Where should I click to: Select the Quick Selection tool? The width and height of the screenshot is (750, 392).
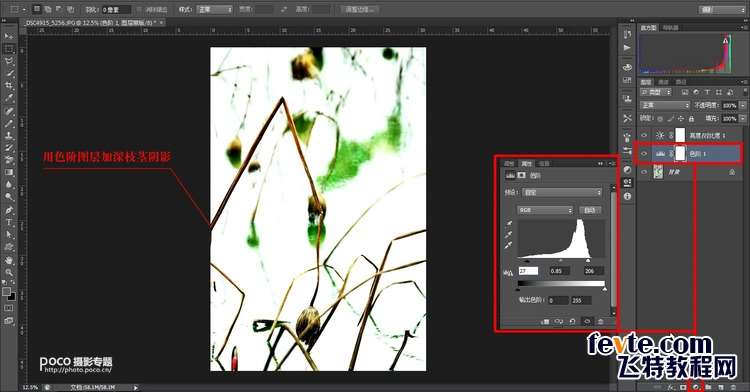(x=9, y=74)
